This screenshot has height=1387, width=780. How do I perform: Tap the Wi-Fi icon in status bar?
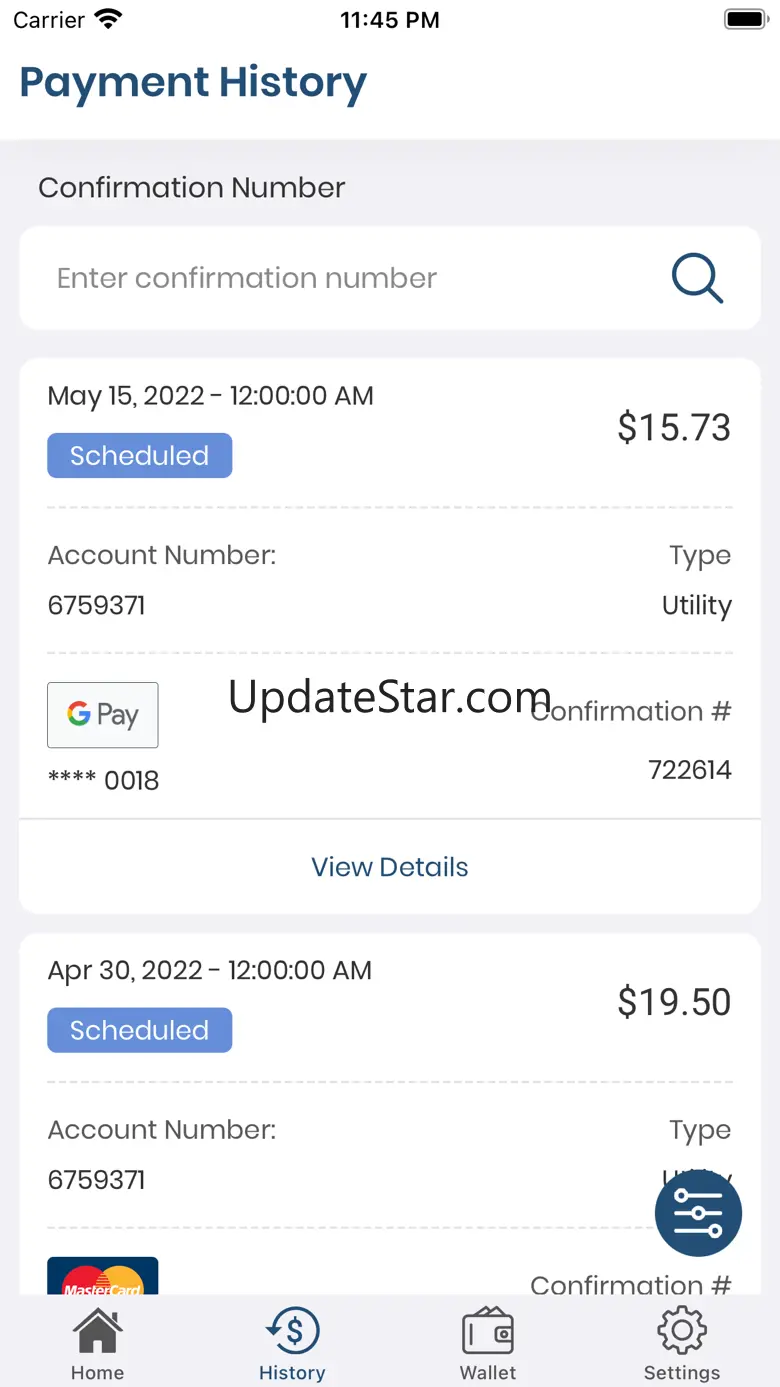point(107,19)
